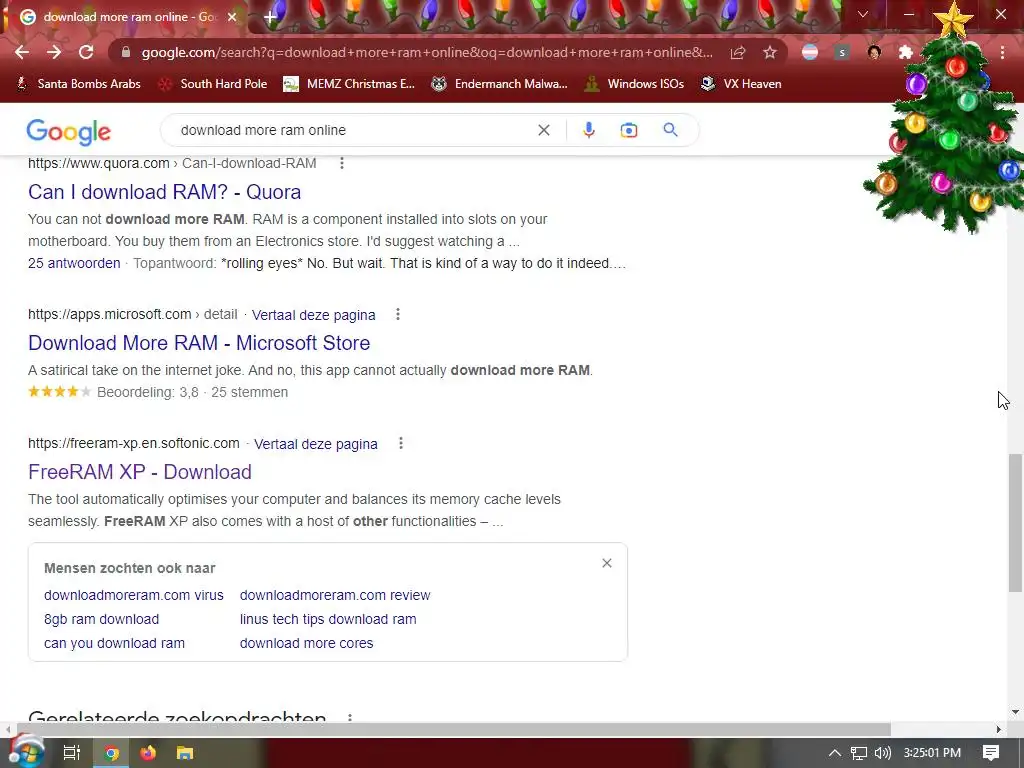Image resolution: width=1024 pixels, height=768 pixels.
Task: Close the 'Mensen zochten ook naar' box
Action: [x=607, y=563]
